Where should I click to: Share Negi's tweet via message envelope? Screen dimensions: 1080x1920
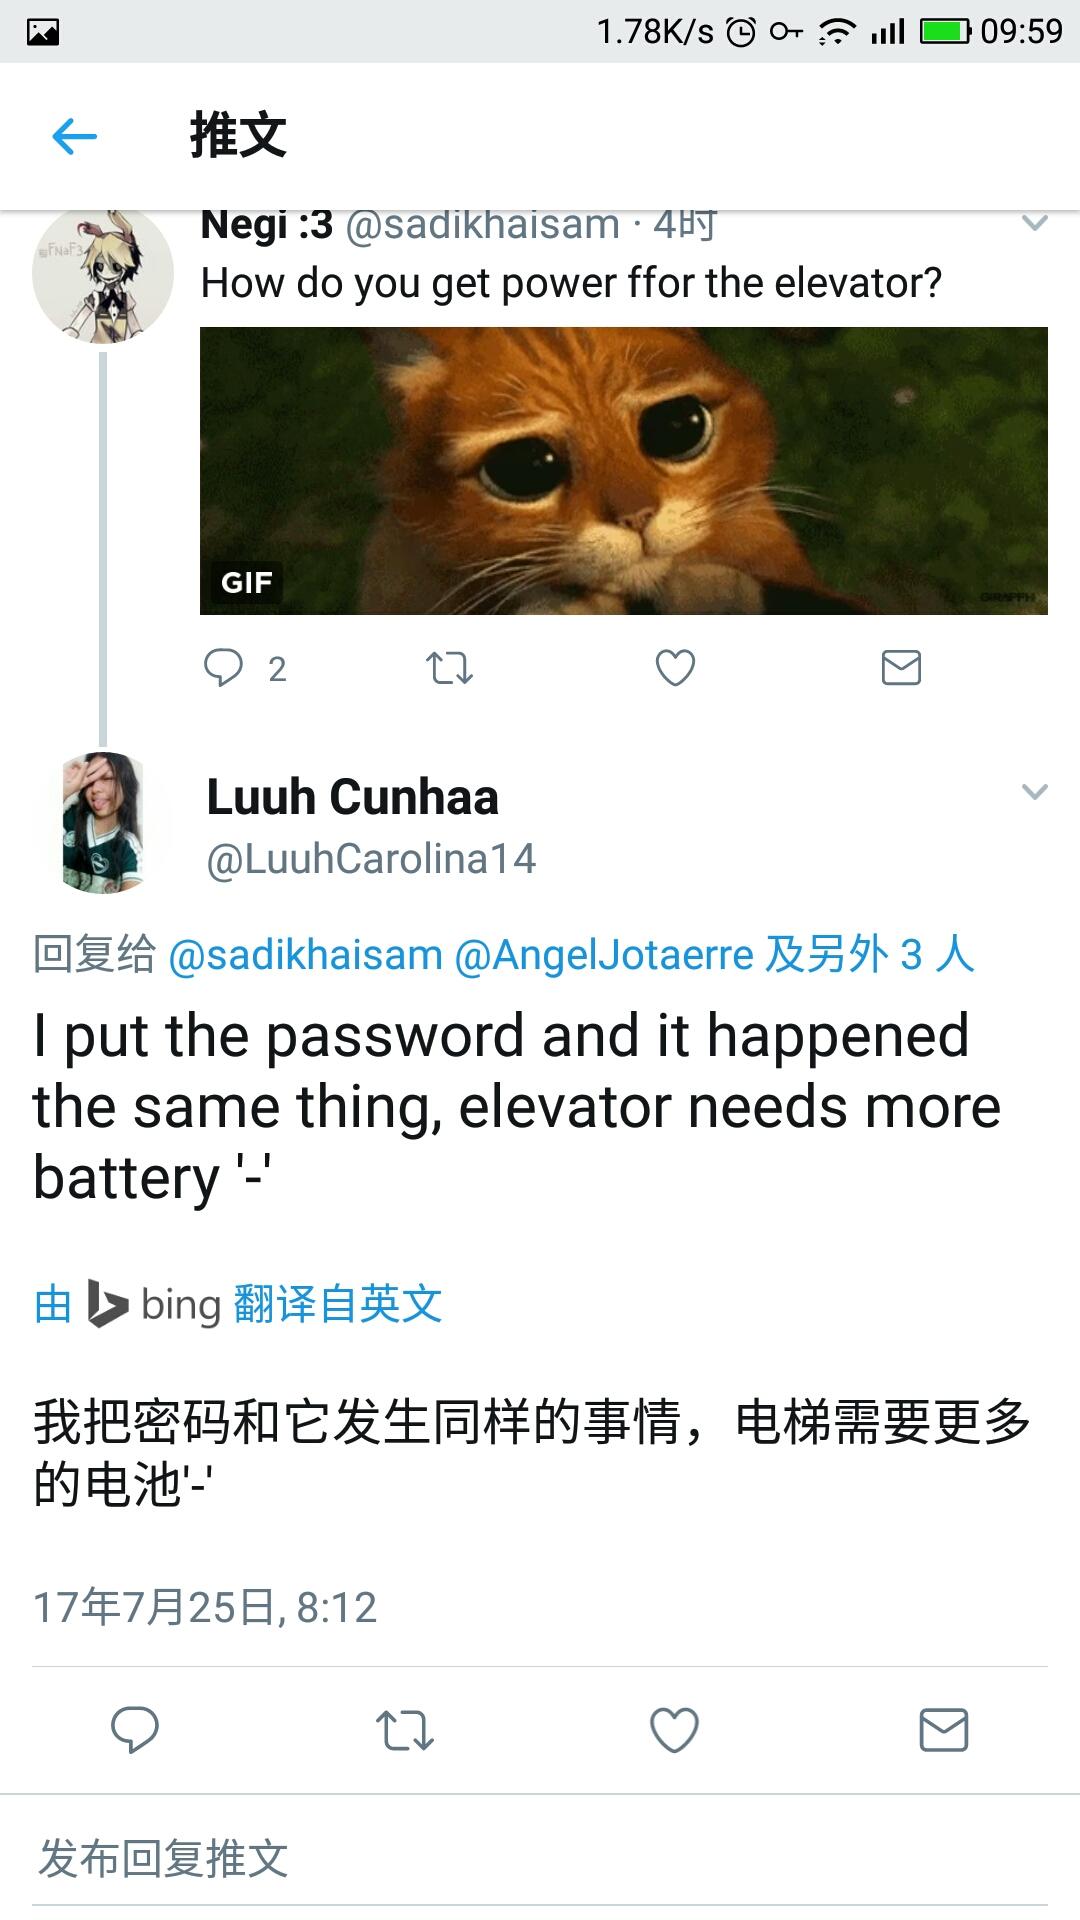[x=901, y=667]
